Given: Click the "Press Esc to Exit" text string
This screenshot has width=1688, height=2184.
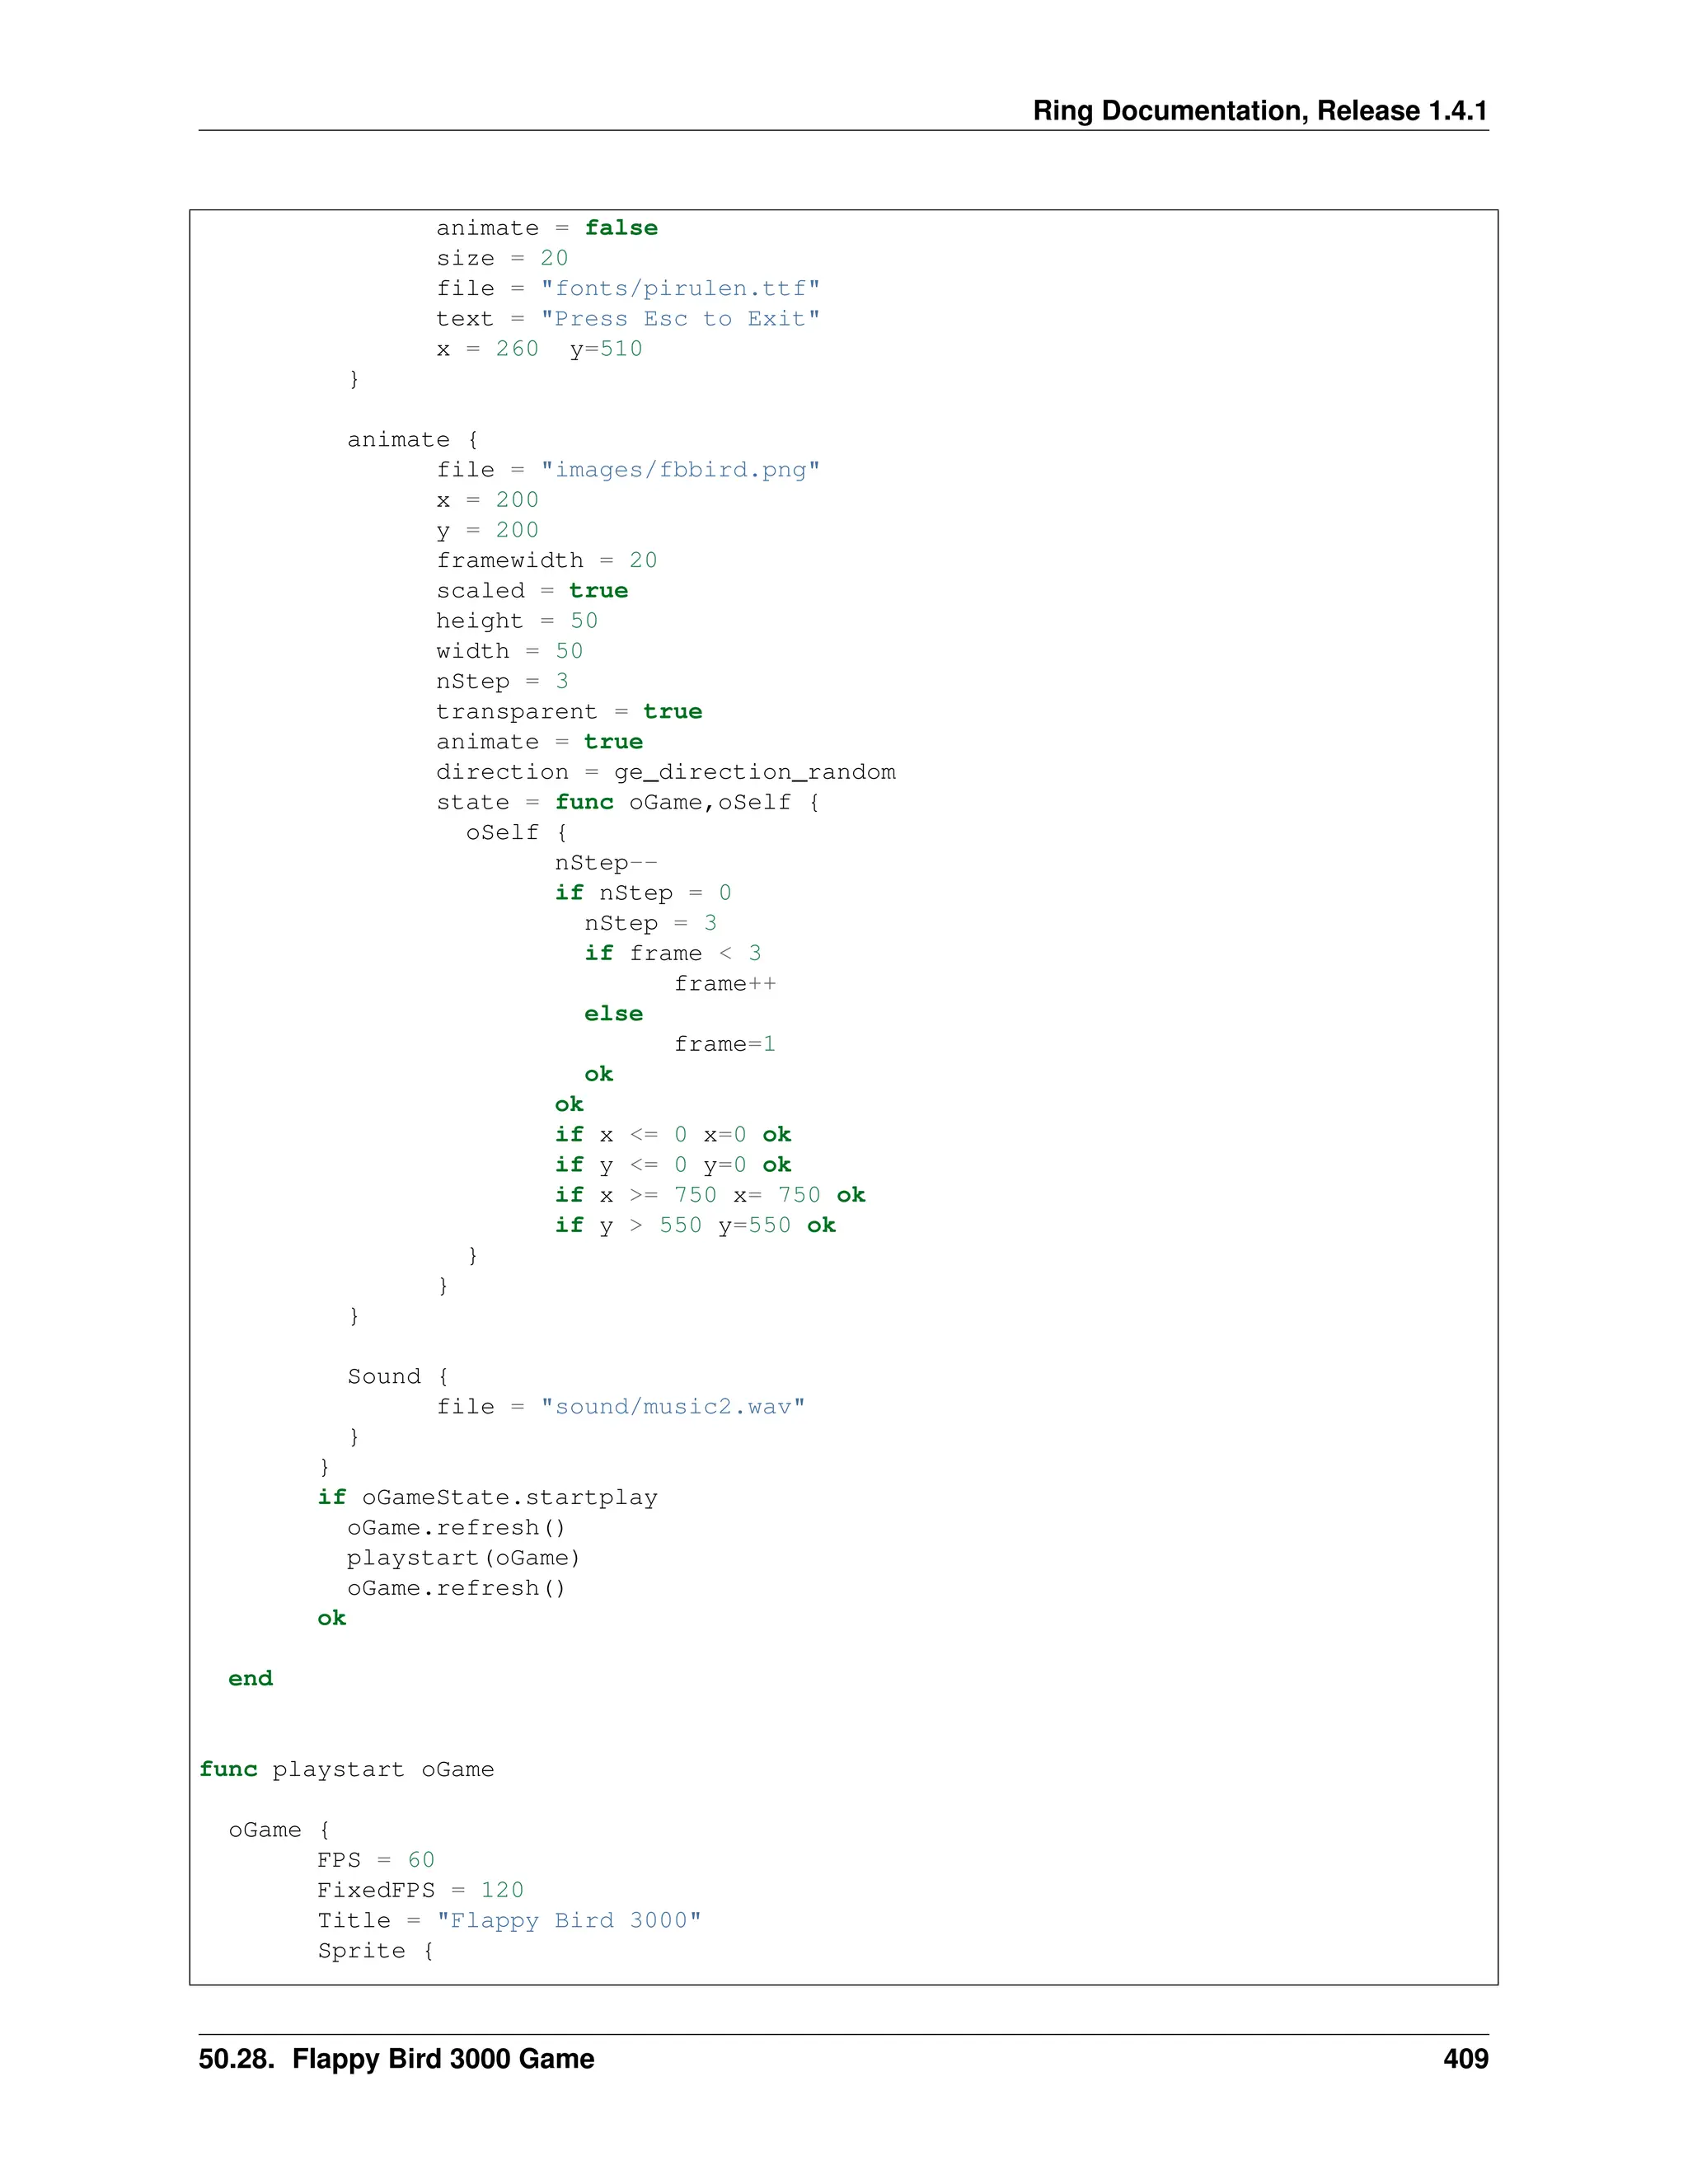Looking at the screenshot, I should tap(680, 319).
